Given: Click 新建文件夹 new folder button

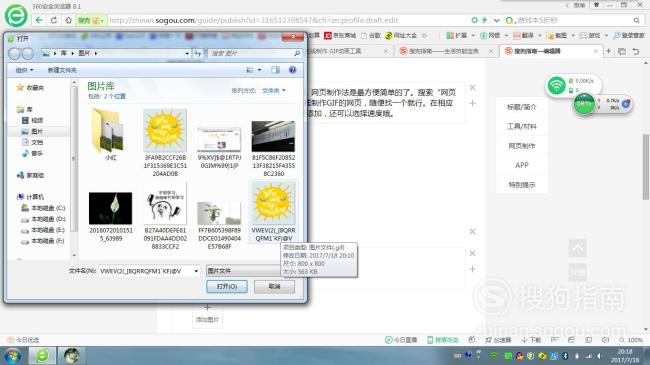Looking at the screenshot, I should [62, 70].
